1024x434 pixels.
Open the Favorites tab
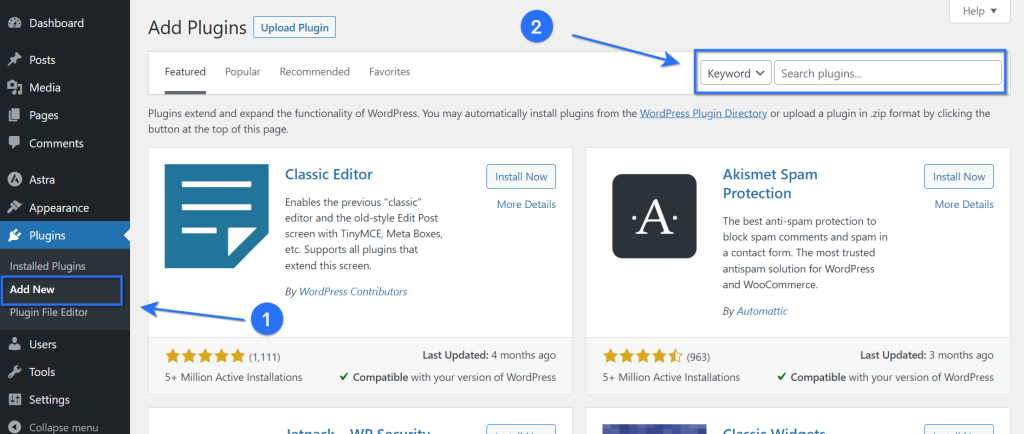389,72
